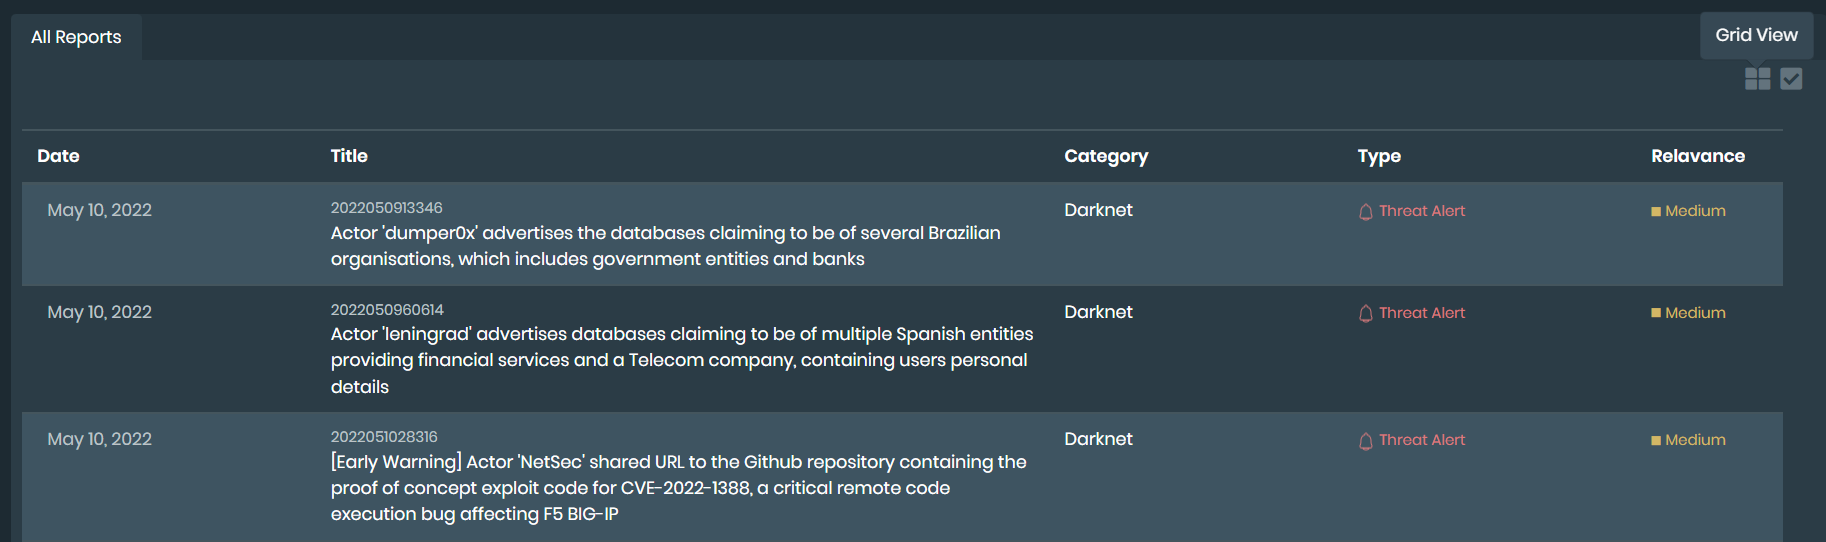Screen dimensions: 1826x542
Task: Open the dumper0x Brazilian databases report title
Action: click(665, 246)
